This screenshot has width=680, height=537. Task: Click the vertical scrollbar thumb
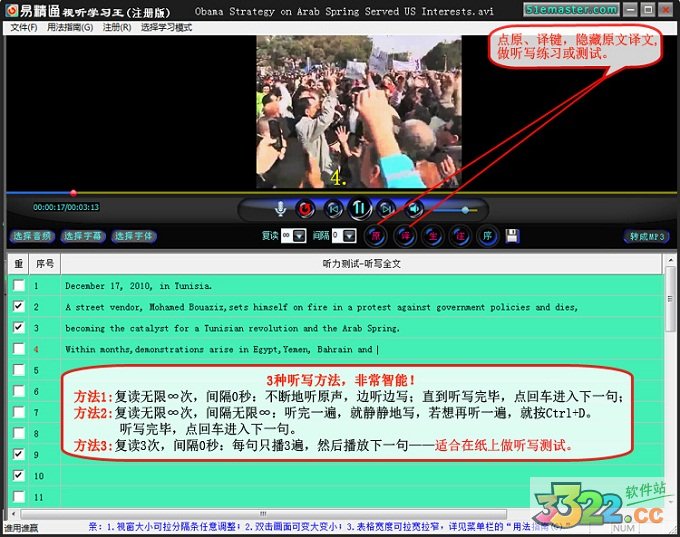(x=670, y=299)
